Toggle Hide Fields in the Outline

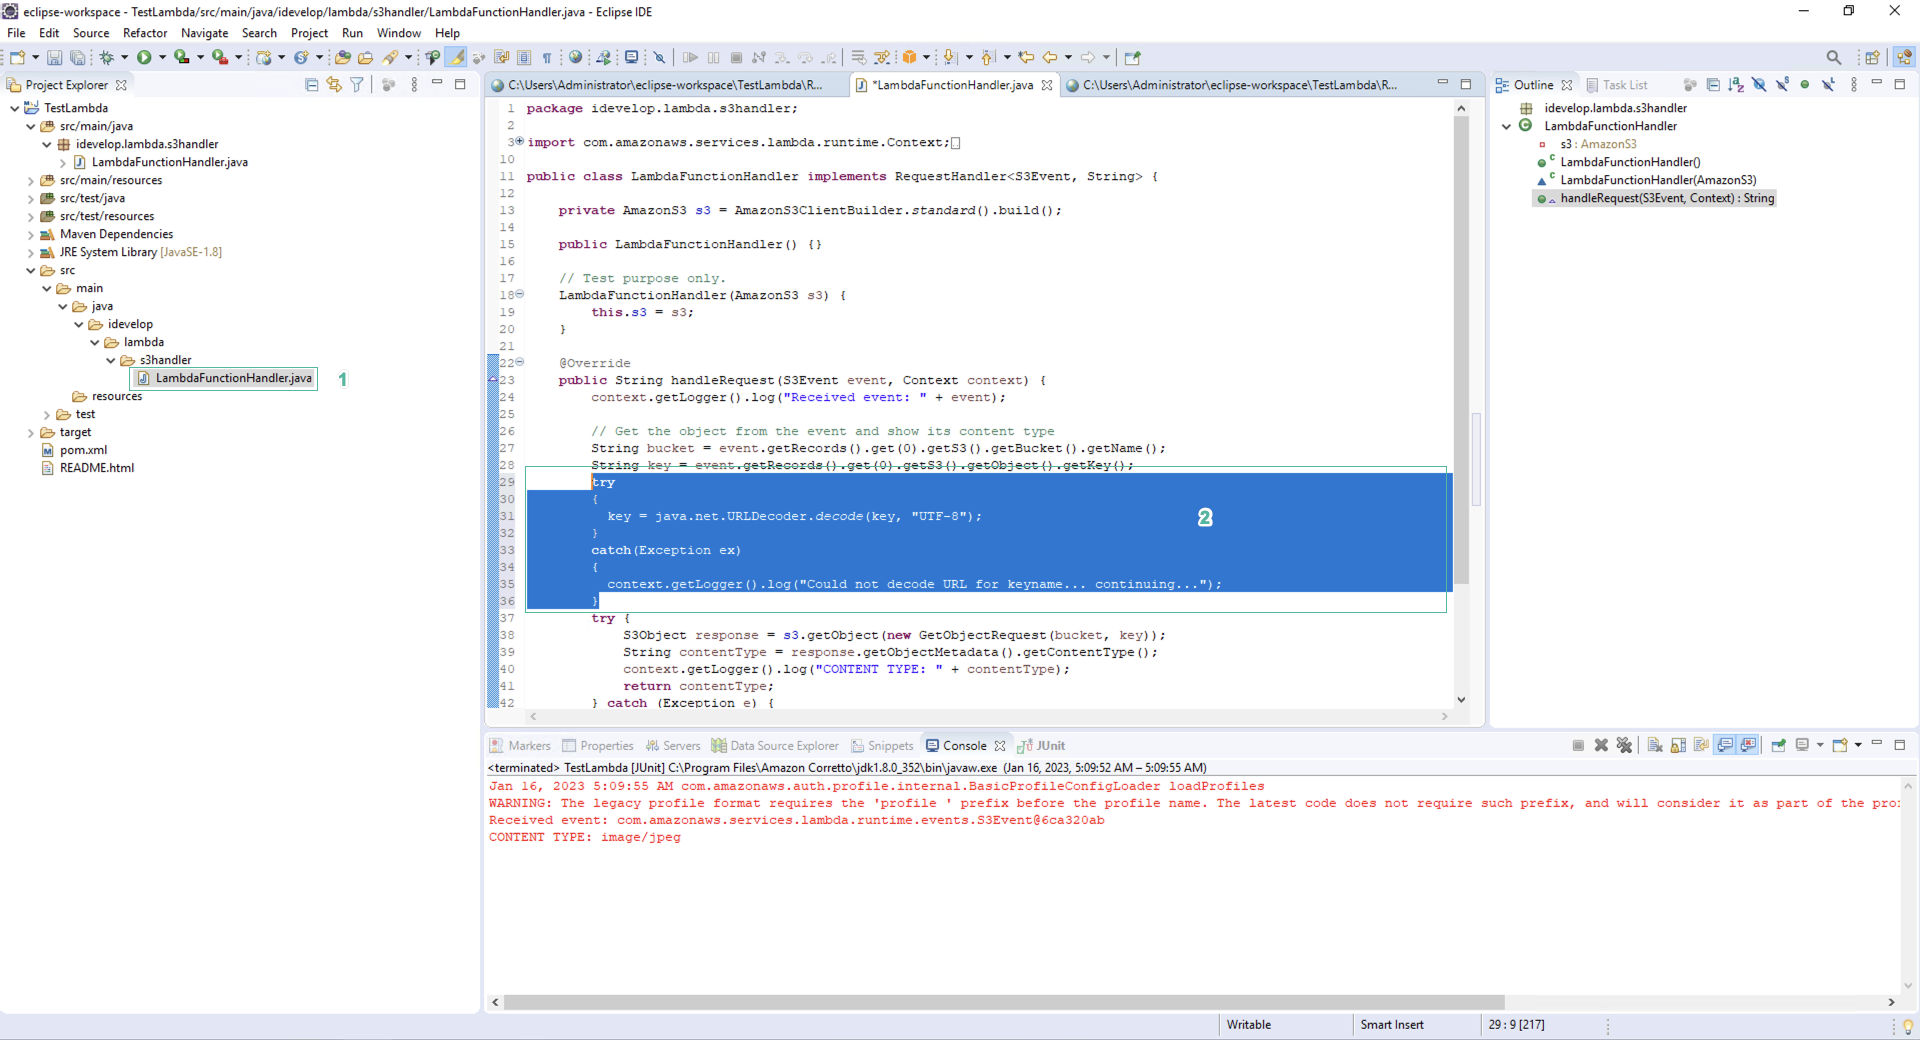1759,85
